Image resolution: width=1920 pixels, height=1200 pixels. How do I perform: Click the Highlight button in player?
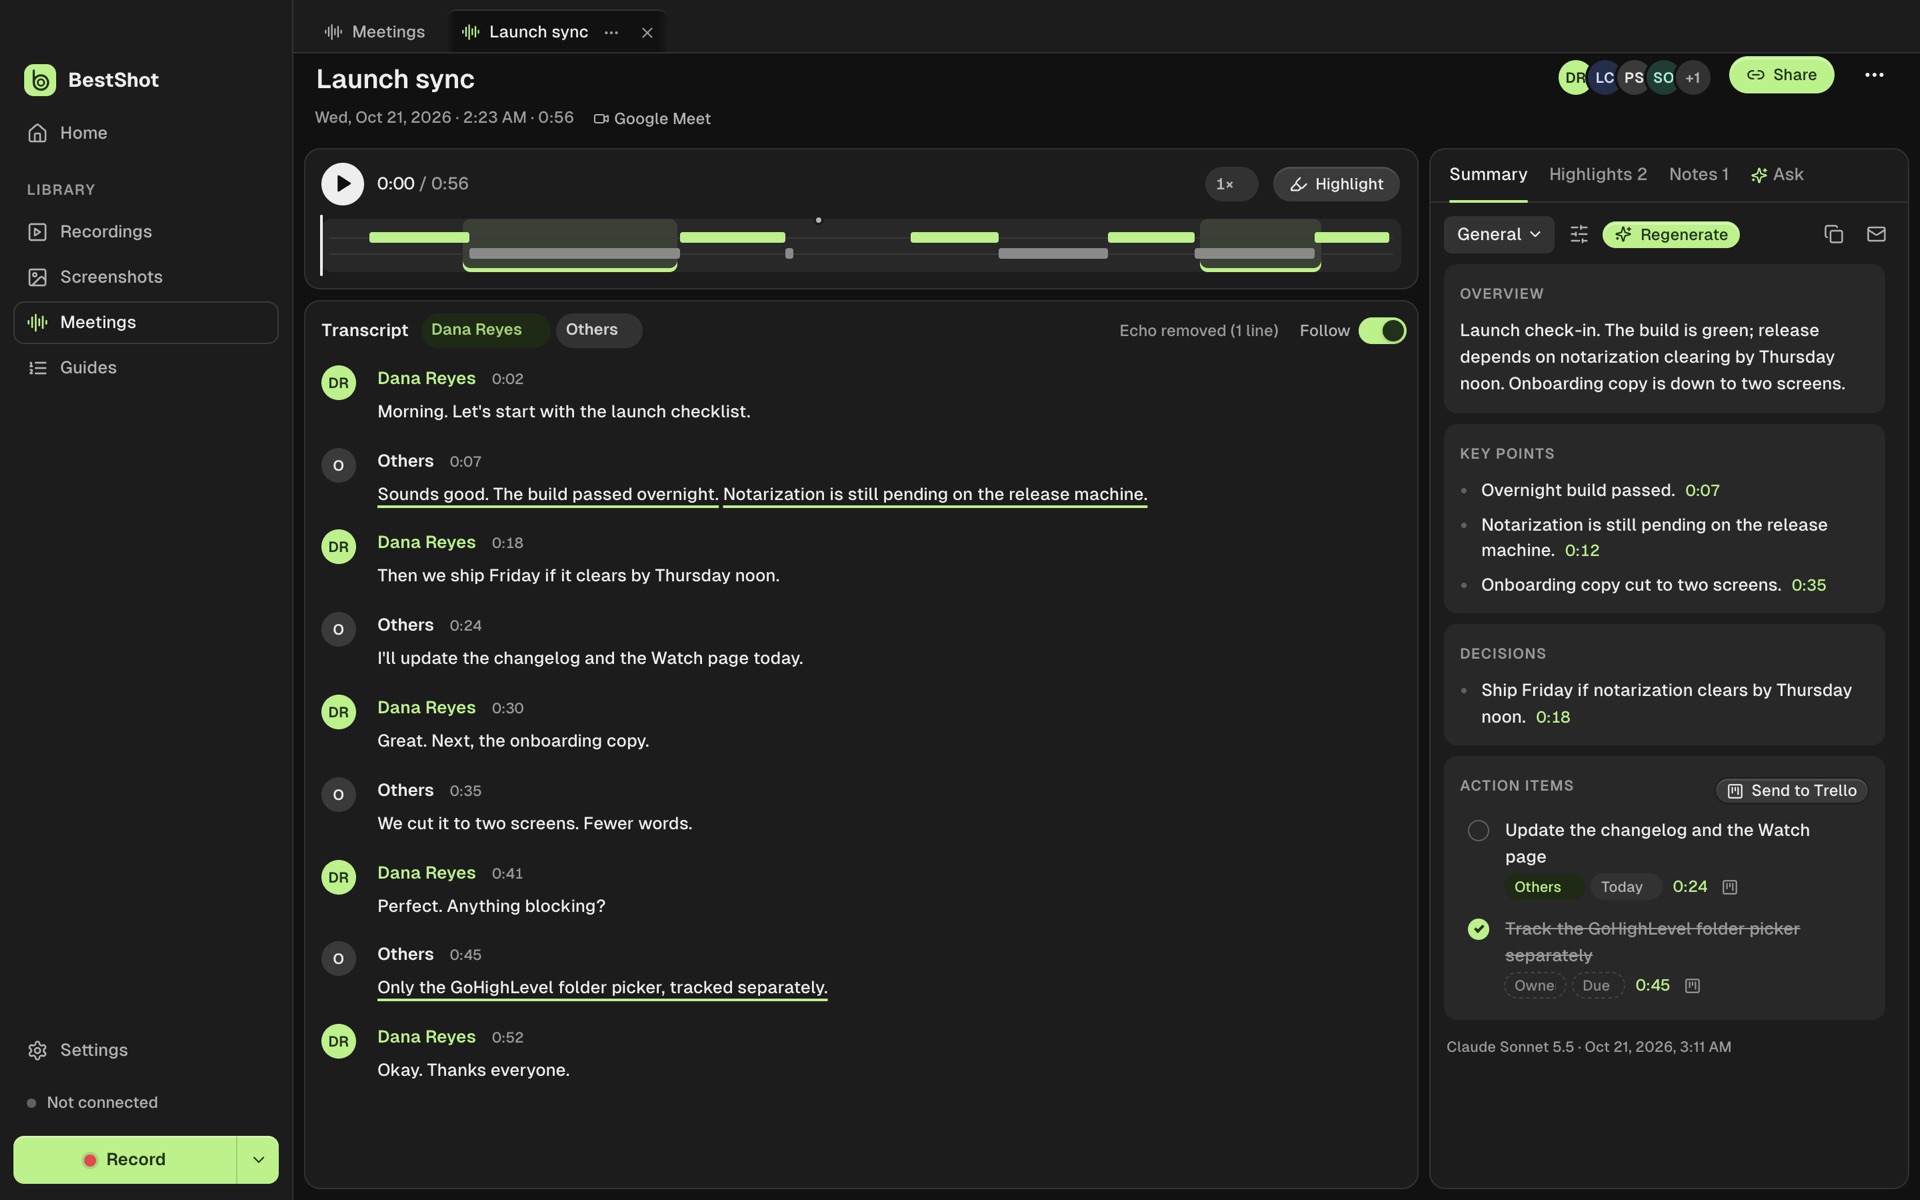[1336, 184]
